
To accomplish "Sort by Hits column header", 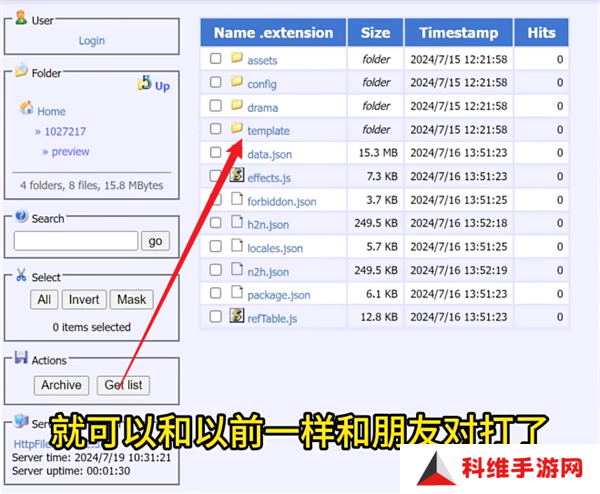I will tap(541, 33).
